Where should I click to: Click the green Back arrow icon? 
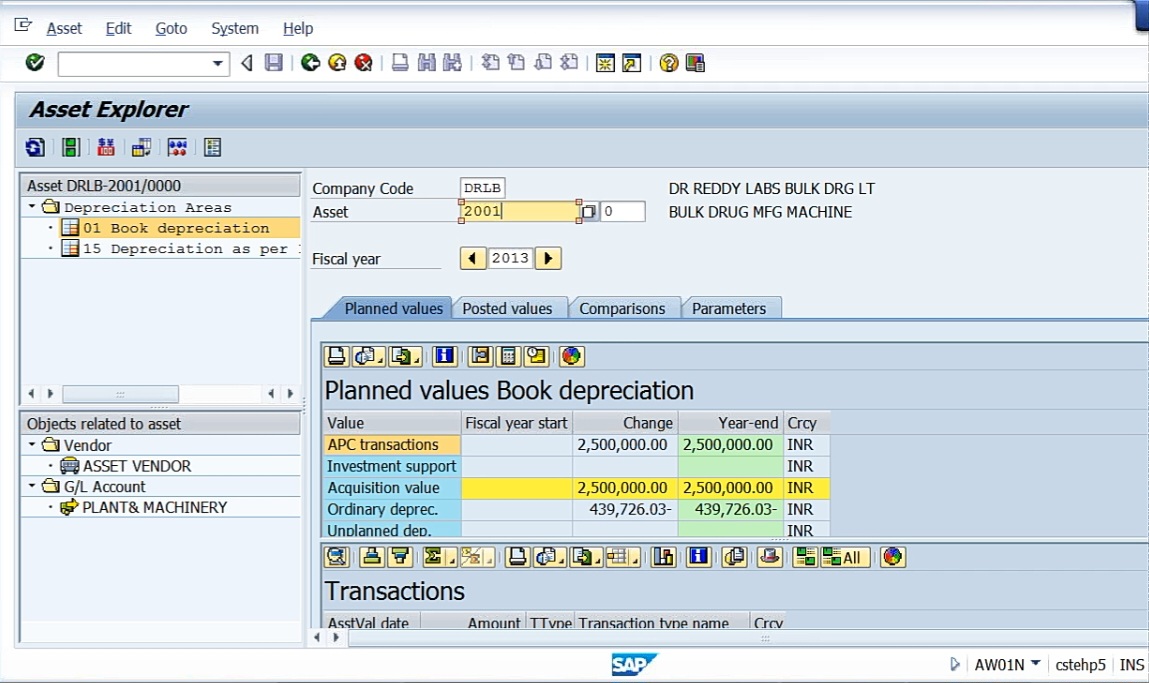tap(311, 63)
